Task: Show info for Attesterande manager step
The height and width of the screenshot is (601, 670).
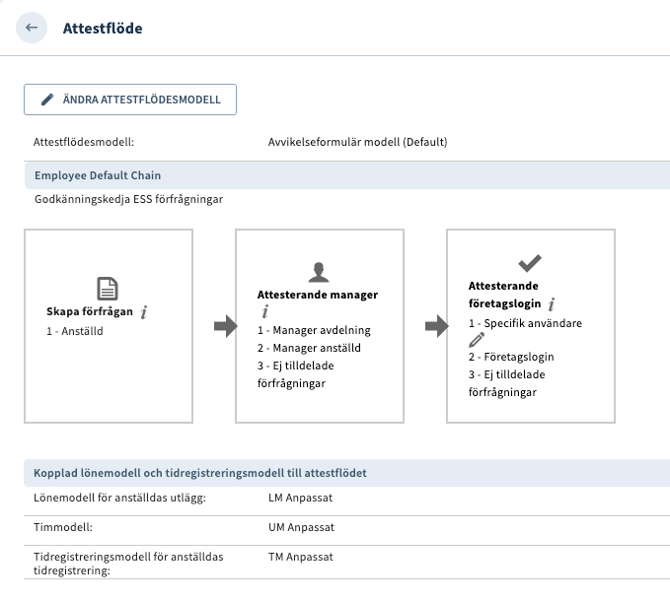Action: 265,312
